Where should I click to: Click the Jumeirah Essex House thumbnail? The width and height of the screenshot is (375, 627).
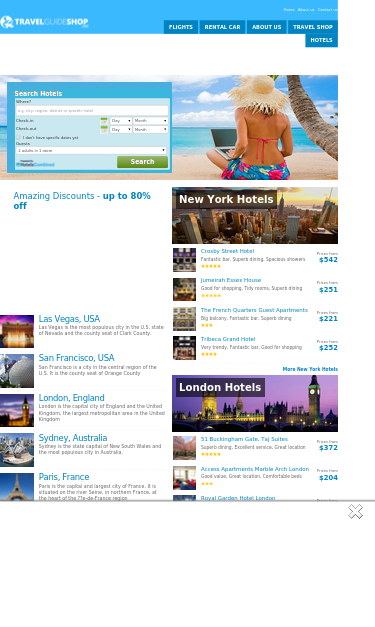coord(184,289)
